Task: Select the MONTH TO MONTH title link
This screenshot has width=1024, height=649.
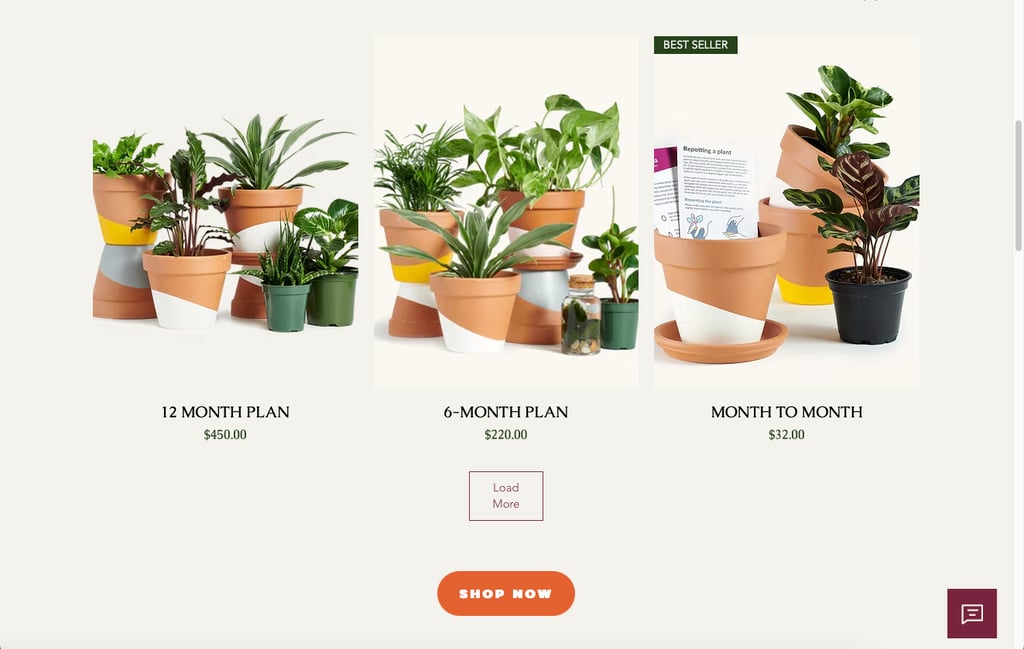Action: coord(787,412)
